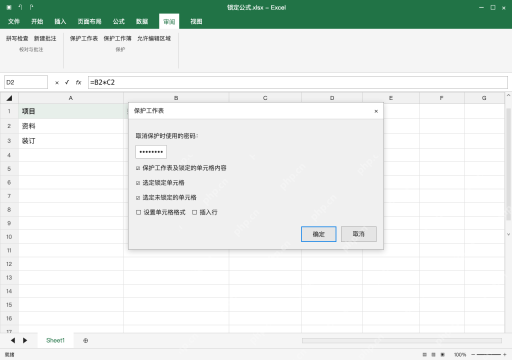
Task: Click the undo arrow in title bar
Action: [20, 7]
